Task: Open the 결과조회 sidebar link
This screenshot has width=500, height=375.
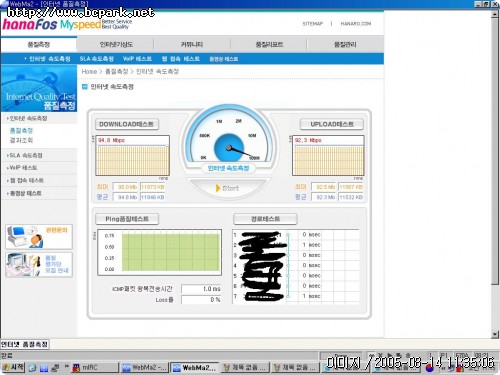Action: point(21,140)
